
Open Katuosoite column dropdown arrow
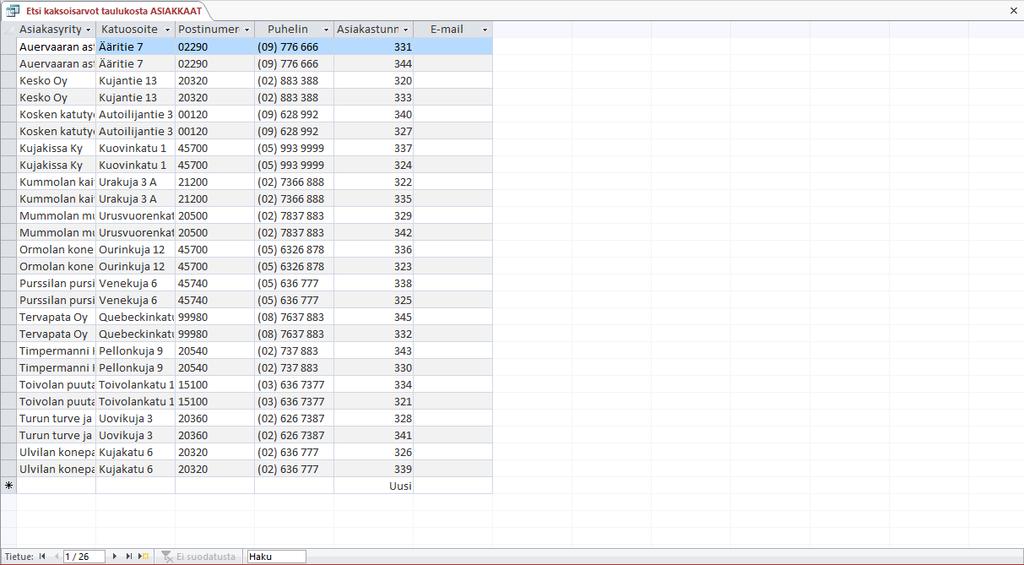167,30
